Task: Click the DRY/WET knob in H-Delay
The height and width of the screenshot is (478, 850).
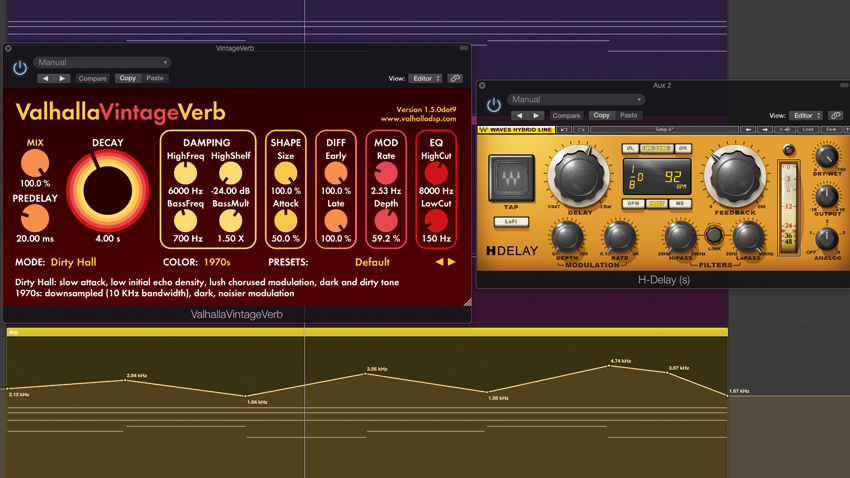Action: click(827, 156)
